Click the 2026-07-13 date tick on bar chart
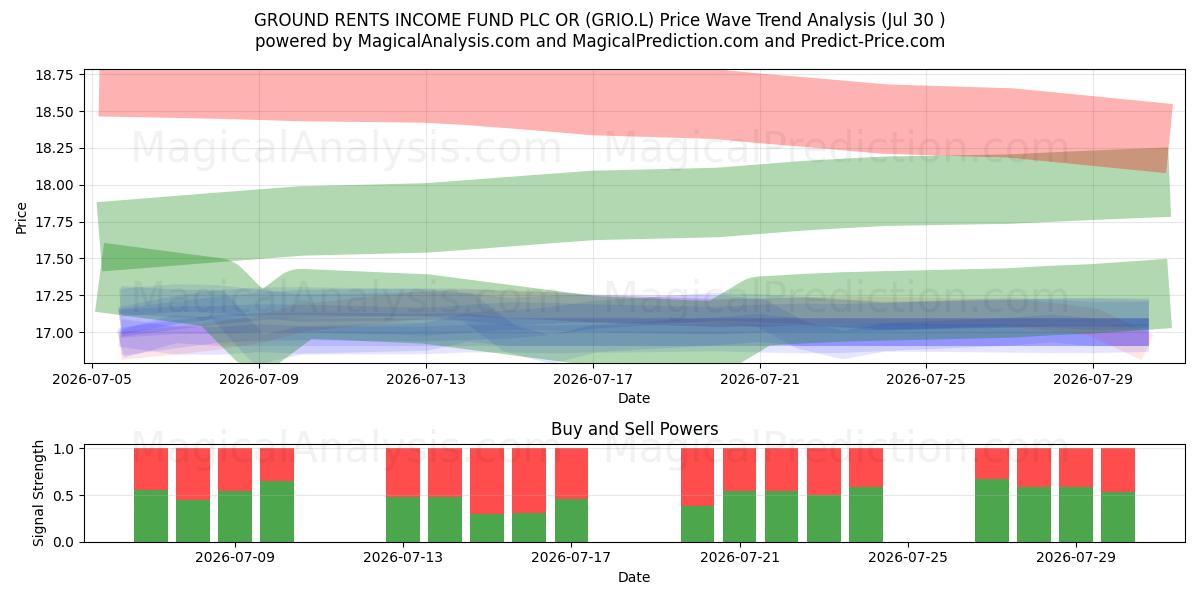The width and height of the screenshot is (1200, 600). coord(403,558)
